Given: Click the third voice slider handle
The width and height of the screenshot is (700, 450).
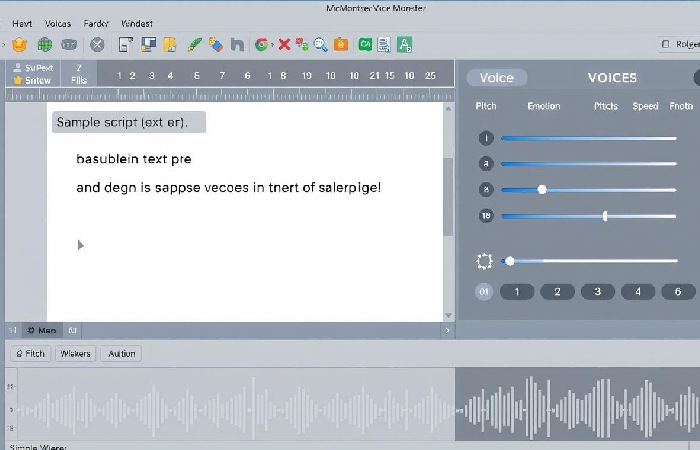Looking at the screenshot, I should (x=542, y=189).
